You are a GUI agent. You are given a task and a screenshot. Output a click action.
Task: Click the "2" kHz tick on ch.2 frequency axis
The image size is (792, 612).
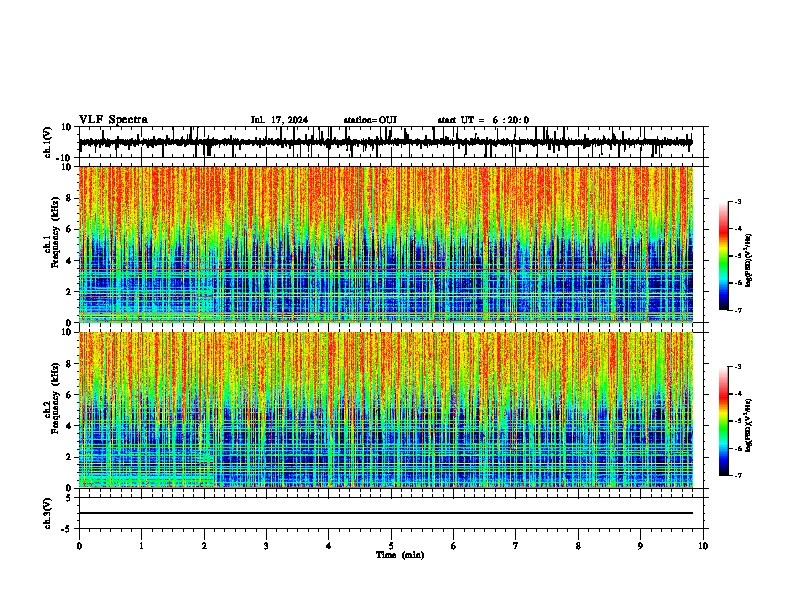[70, 457]
